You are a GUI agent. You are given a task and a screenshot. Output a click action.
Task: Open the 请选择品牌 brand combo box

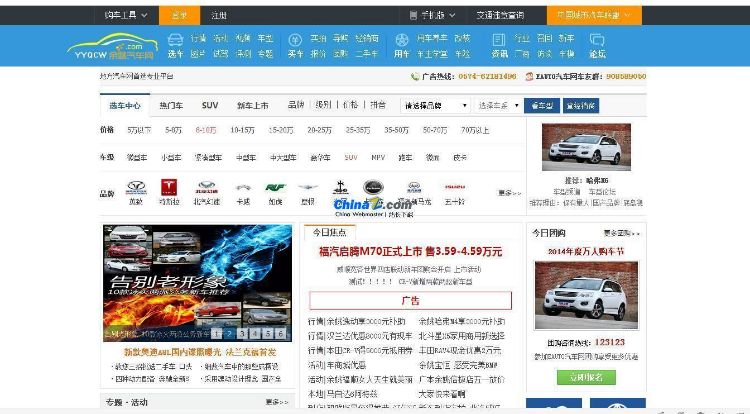click(435, 106)
